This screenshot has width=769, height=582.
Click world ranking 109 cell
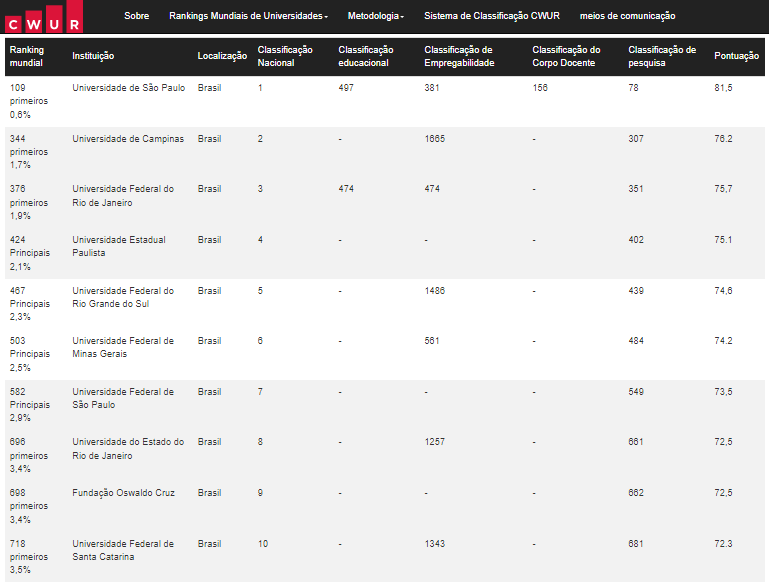(29, 101)
